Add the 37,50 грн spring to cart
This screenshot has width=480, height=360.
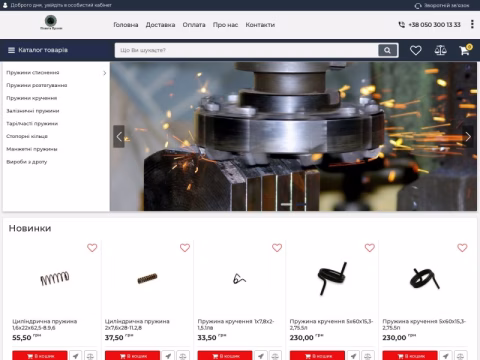[132, 356]
